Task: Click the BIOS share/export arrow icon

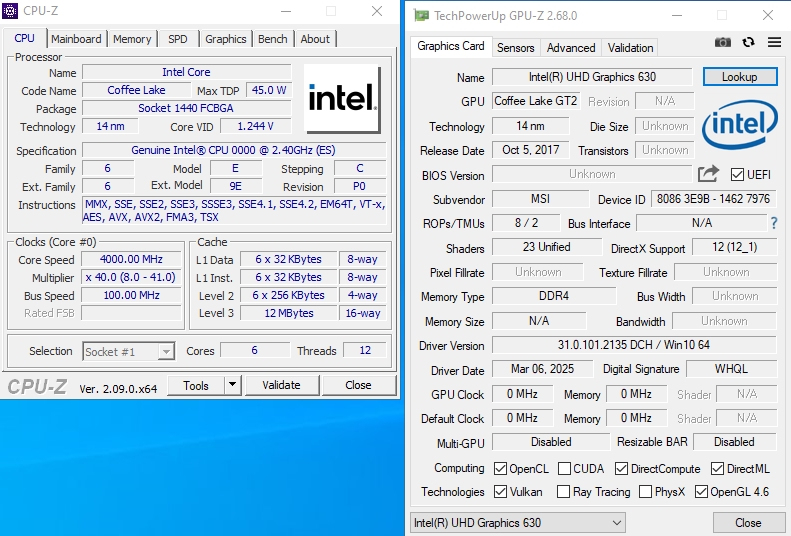Action: point(708,174)
